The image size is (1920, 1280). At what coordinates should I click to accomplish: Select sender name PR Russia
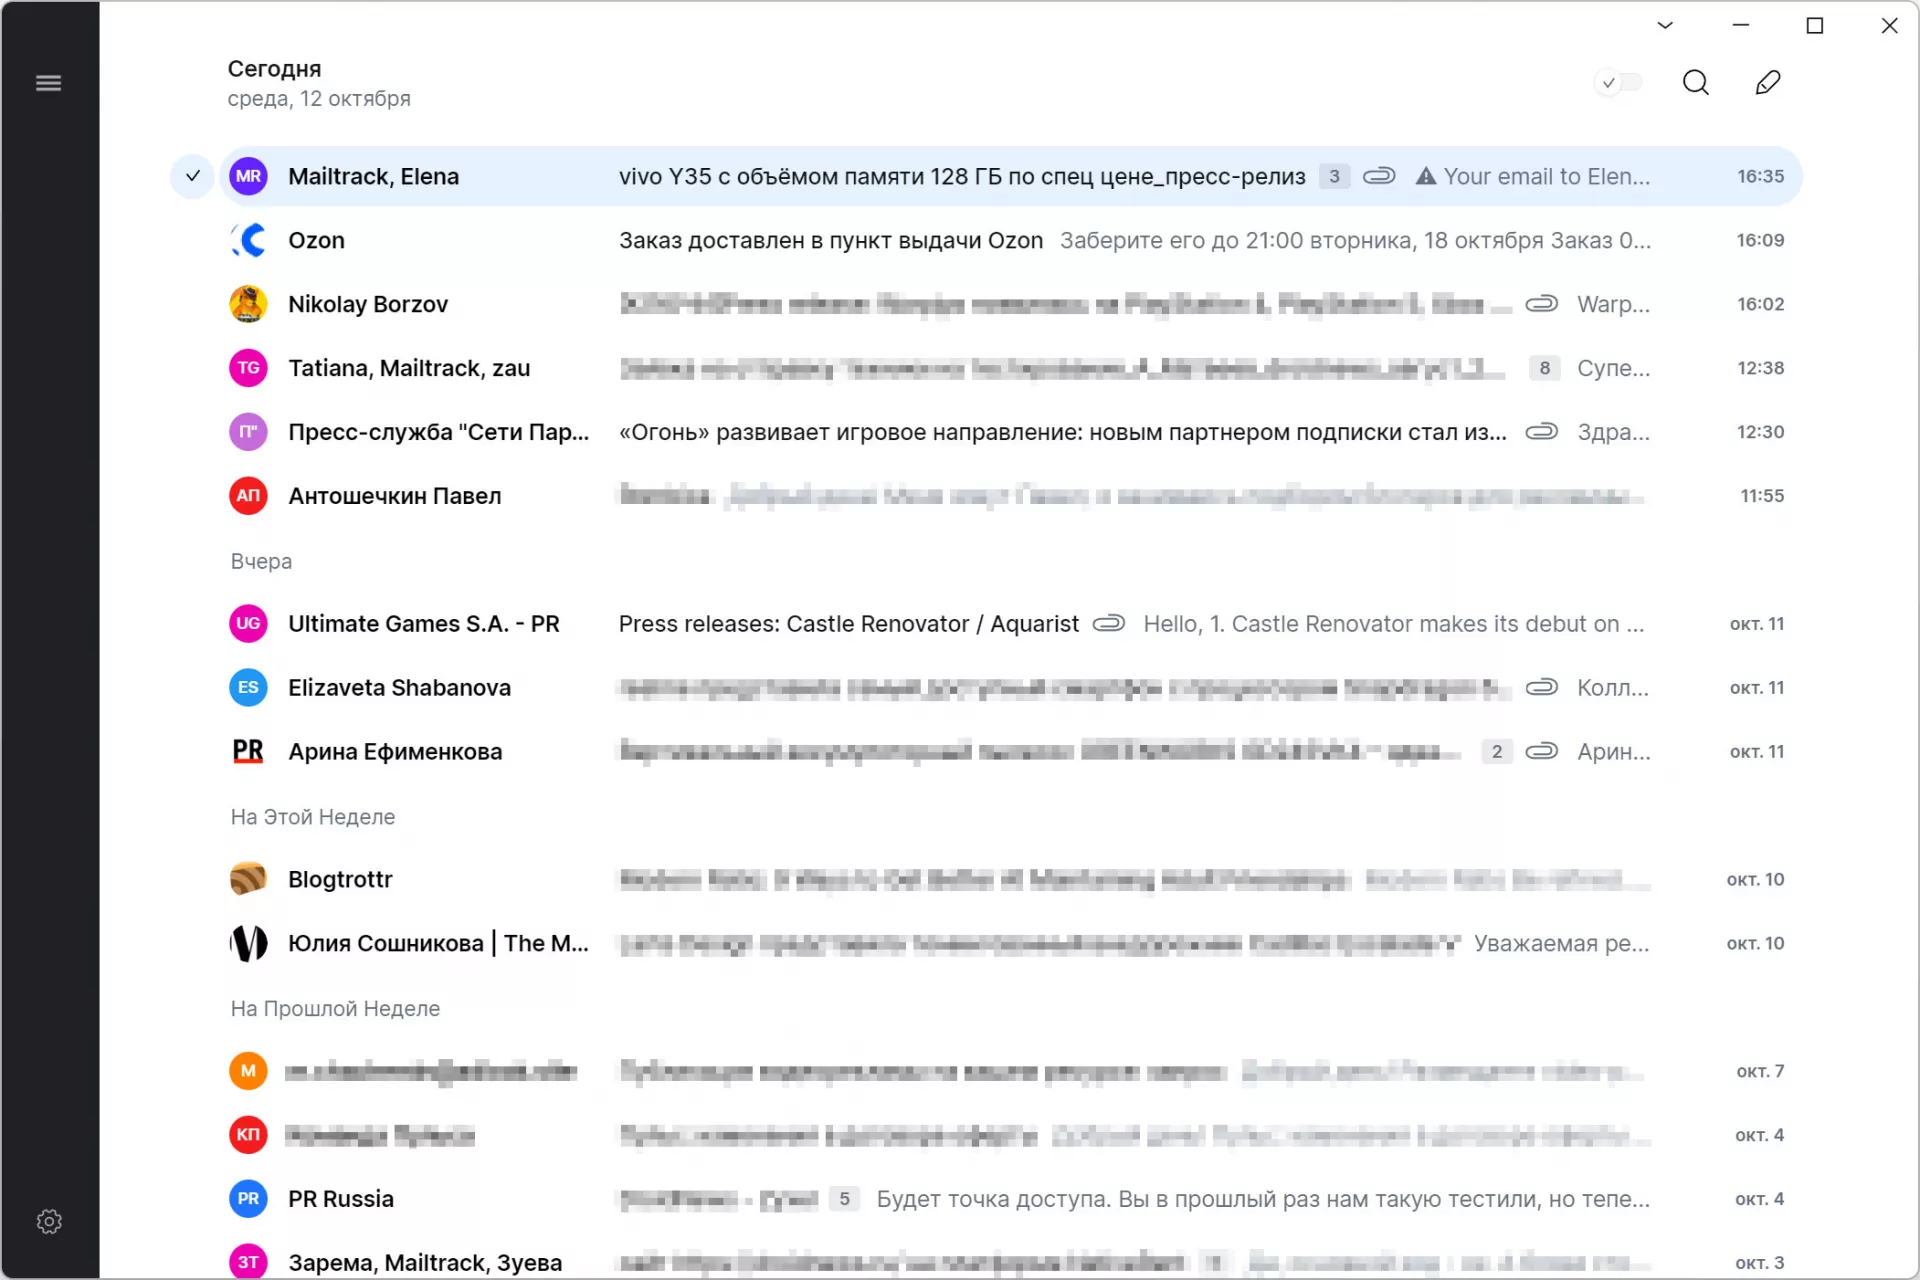click(x=341, y=1199)
